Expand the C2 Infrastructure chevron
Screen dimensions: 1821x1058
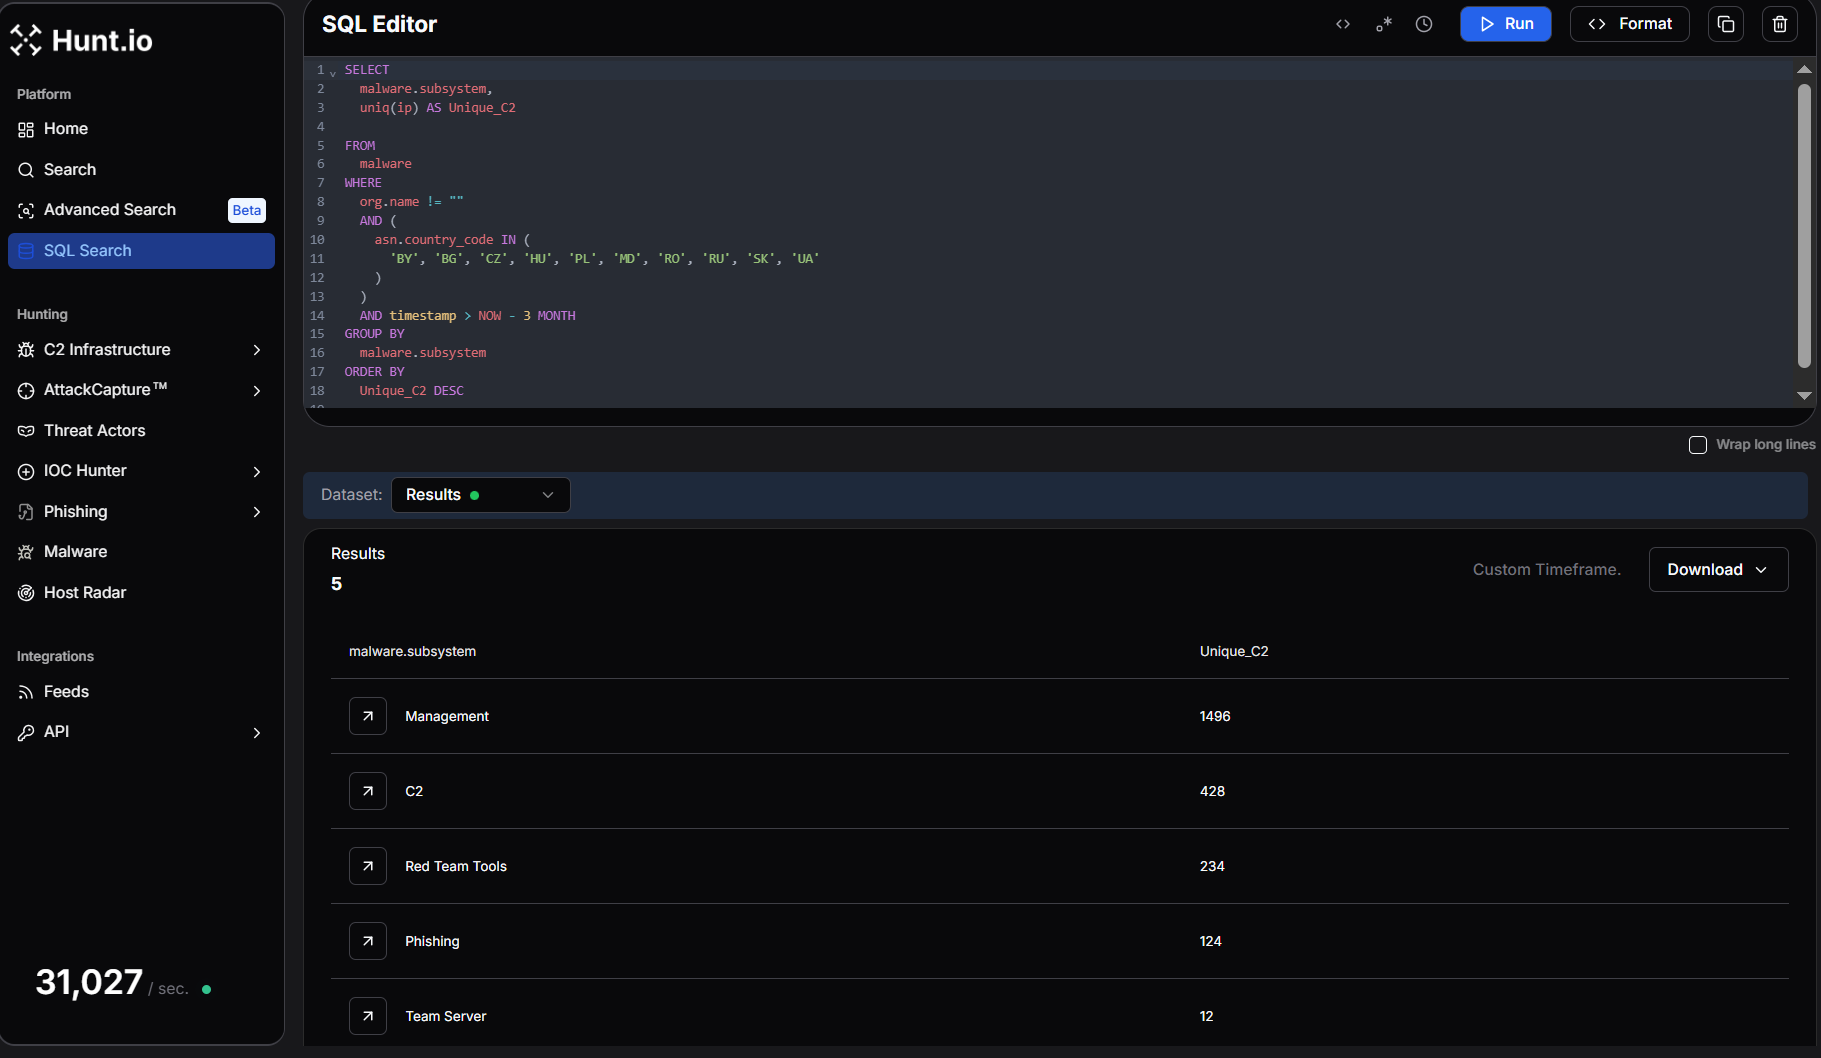click(257, 350)
